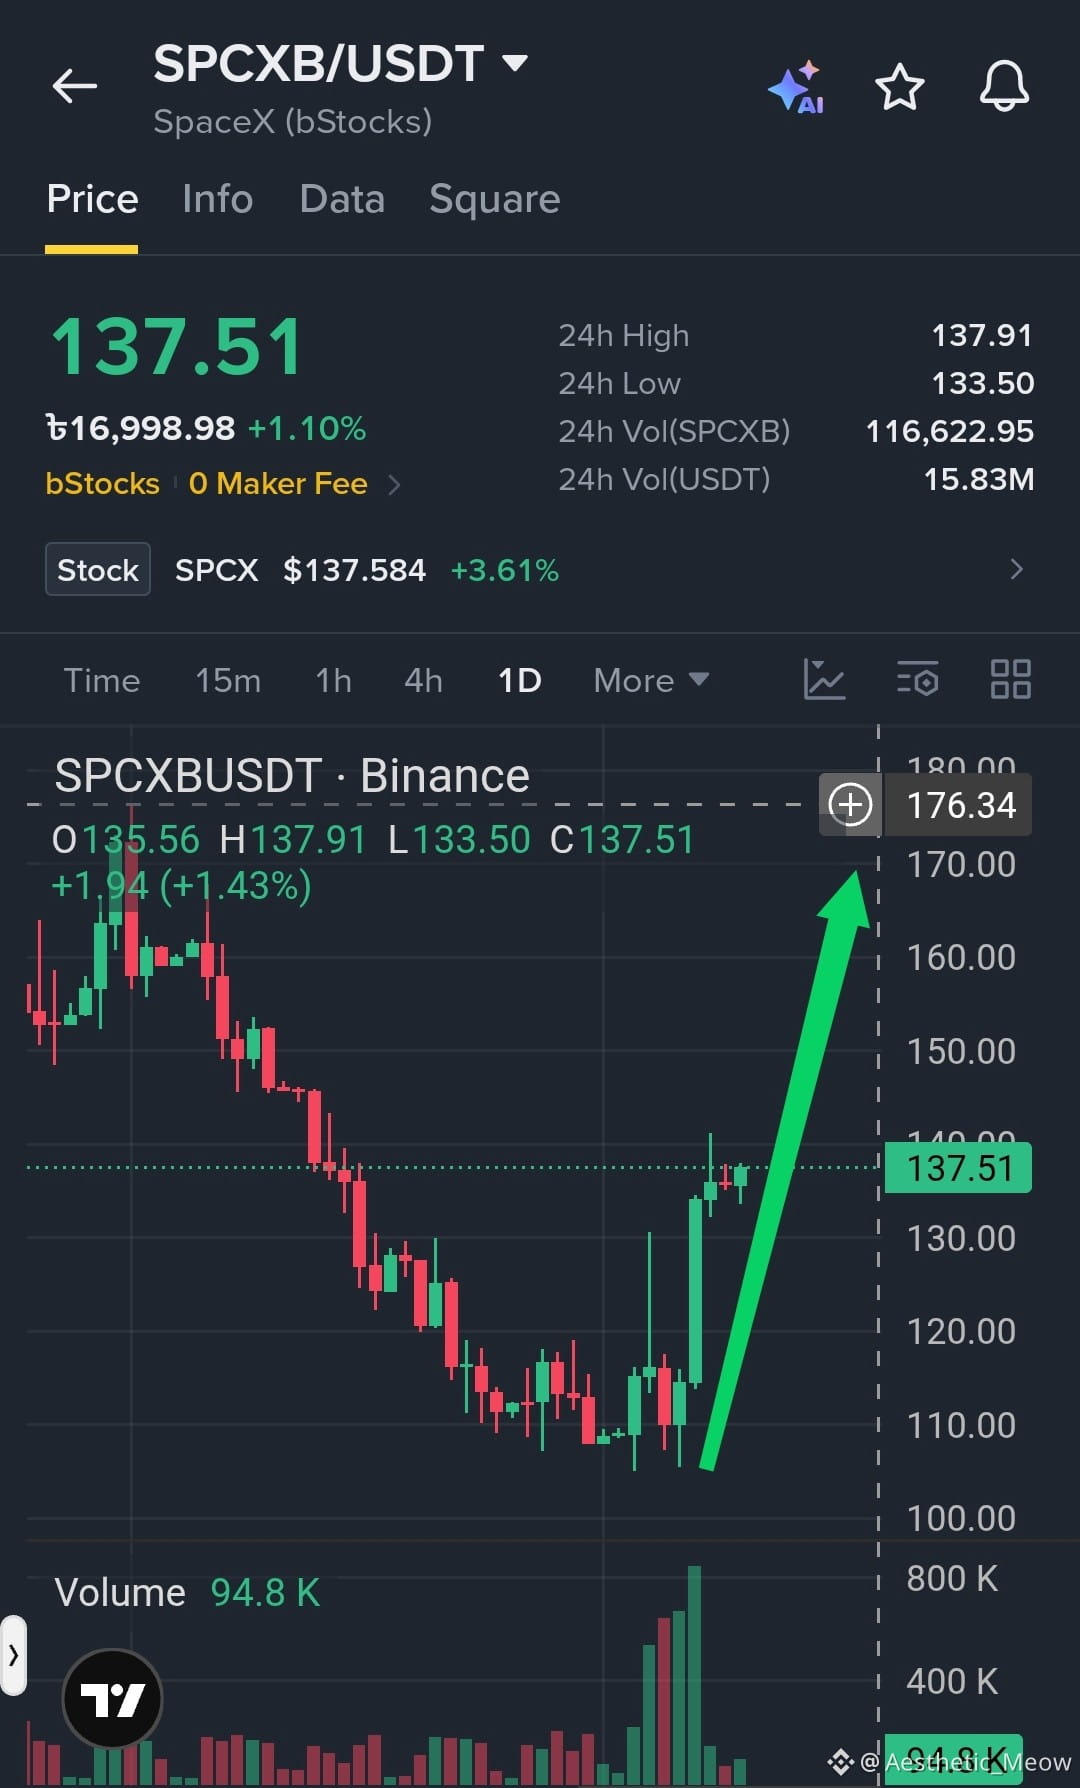Viewport: 1080px width, 1788px height.
Task: Switch to the Price tab
Action: tap(92, 199)
